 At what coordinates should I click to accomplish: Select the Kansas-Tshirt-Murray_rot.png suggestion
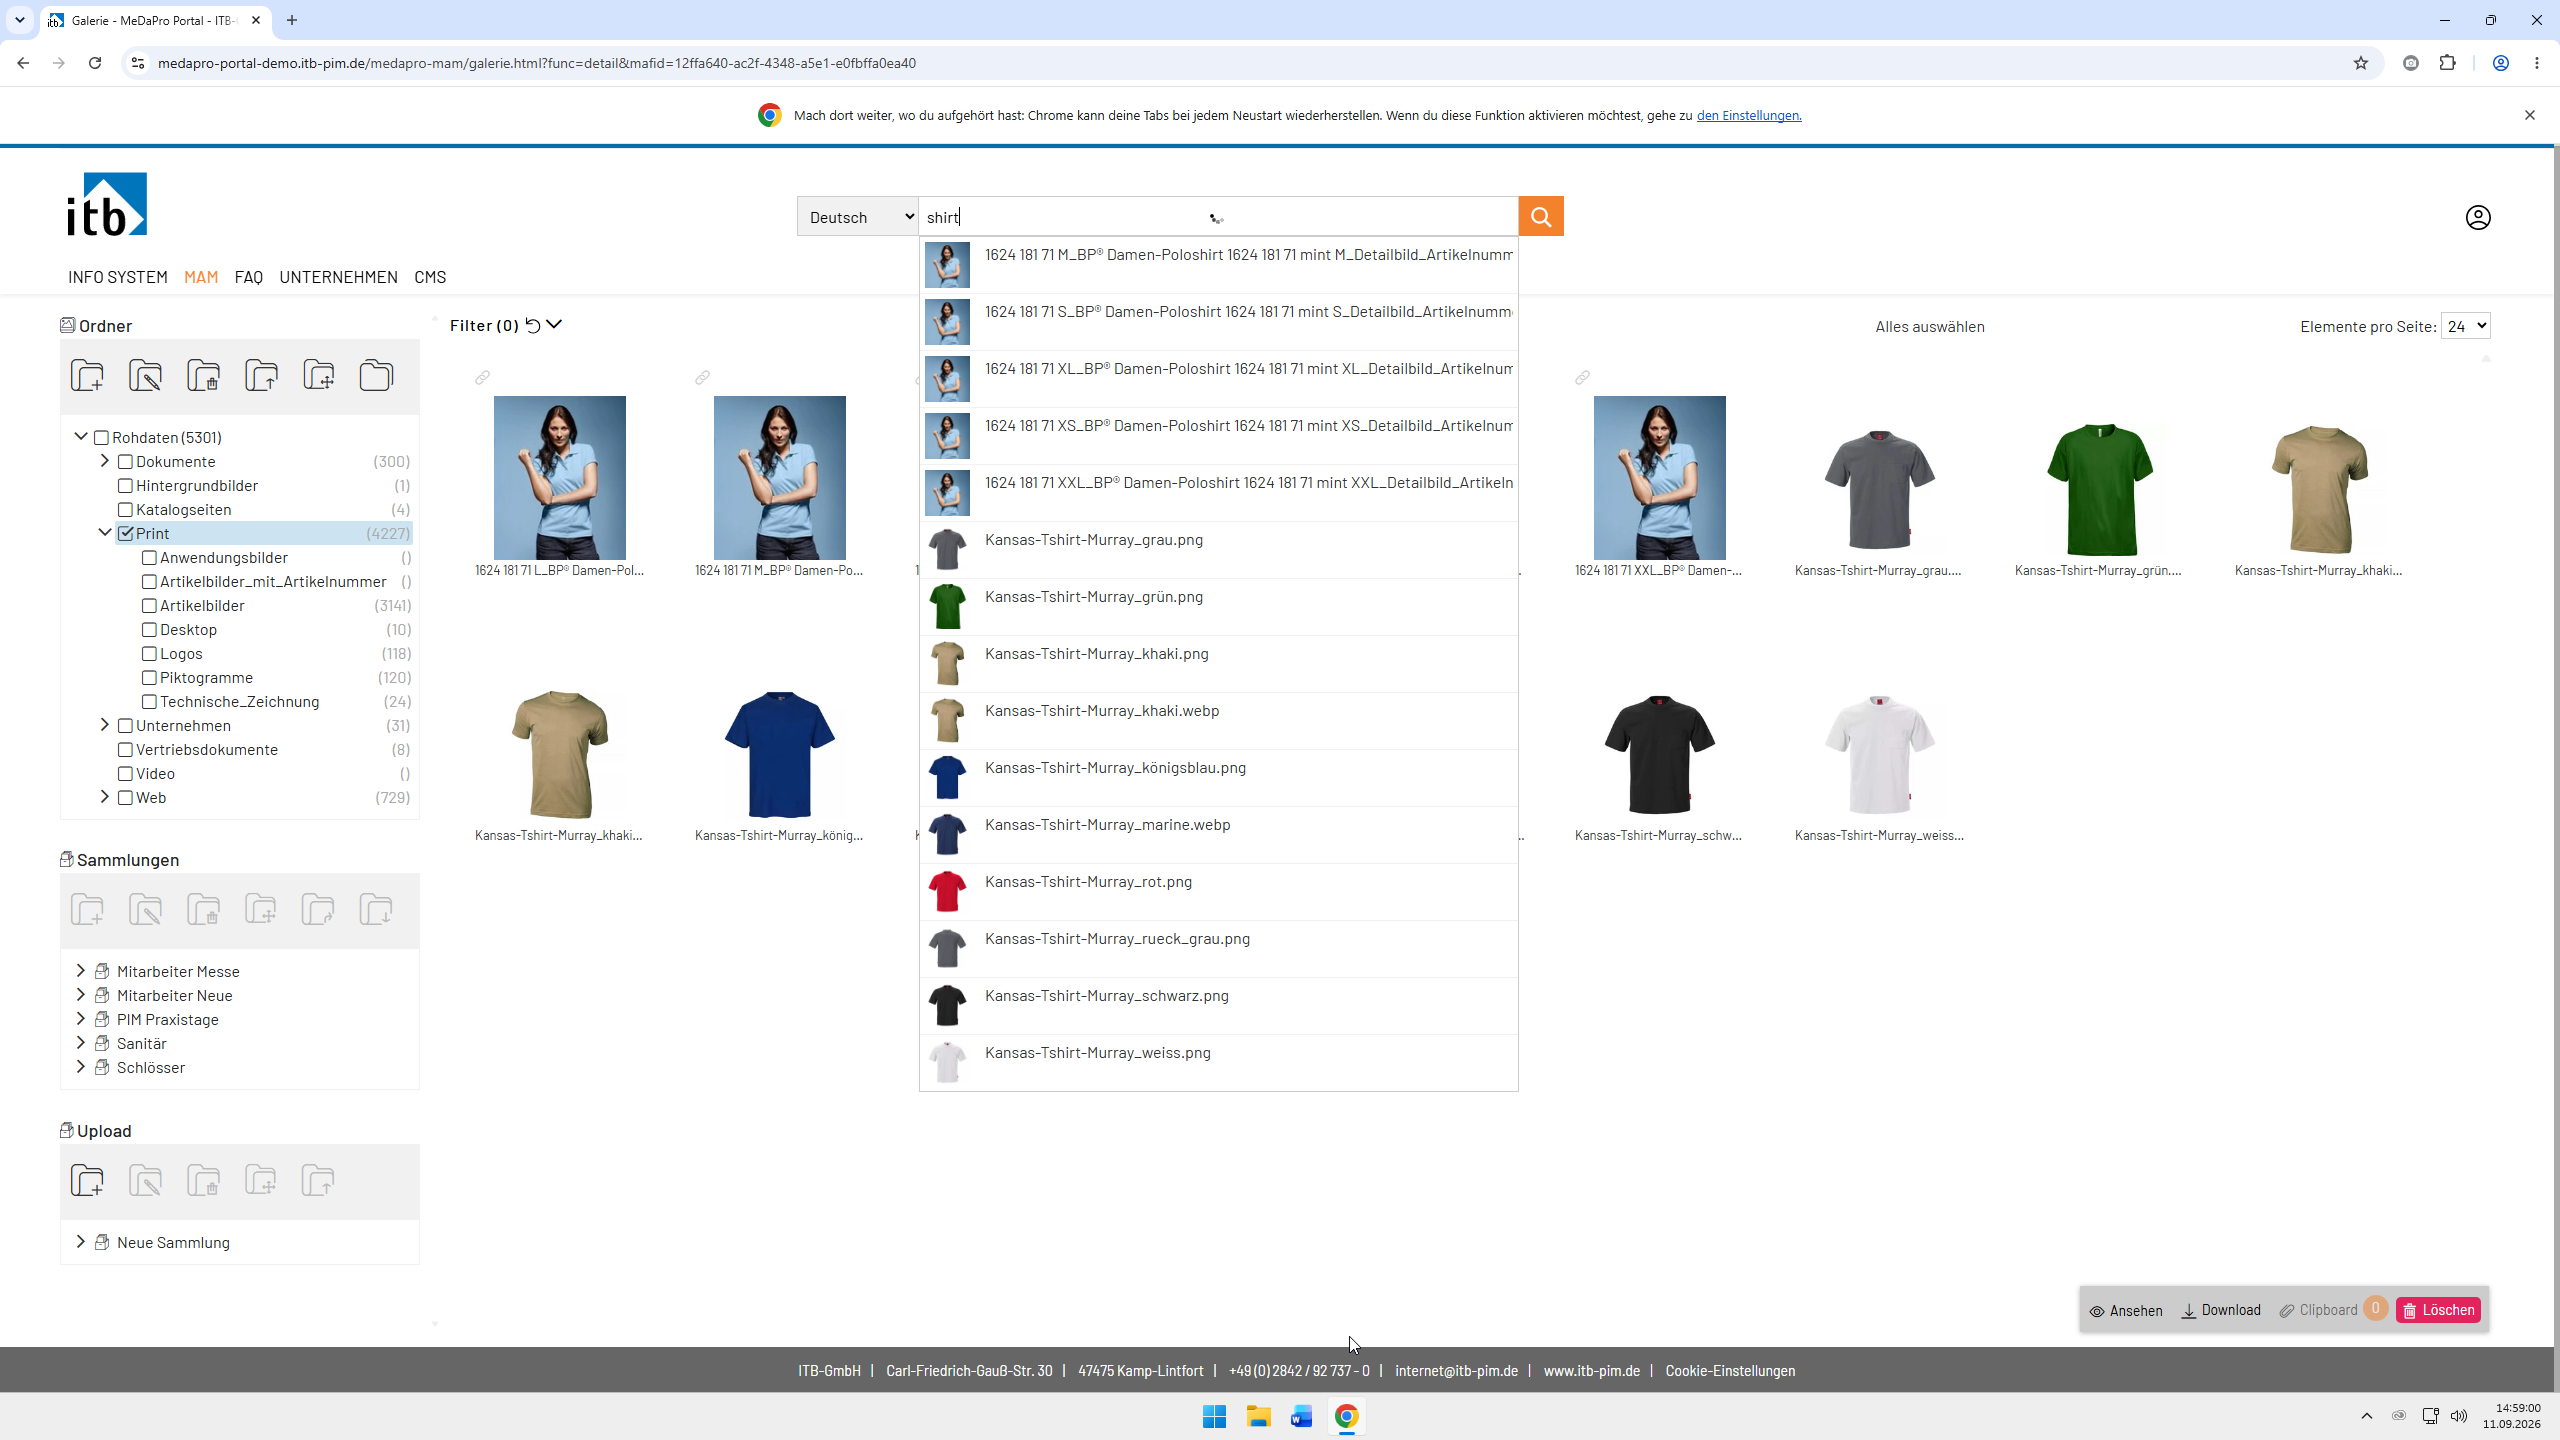[1218, 892]
